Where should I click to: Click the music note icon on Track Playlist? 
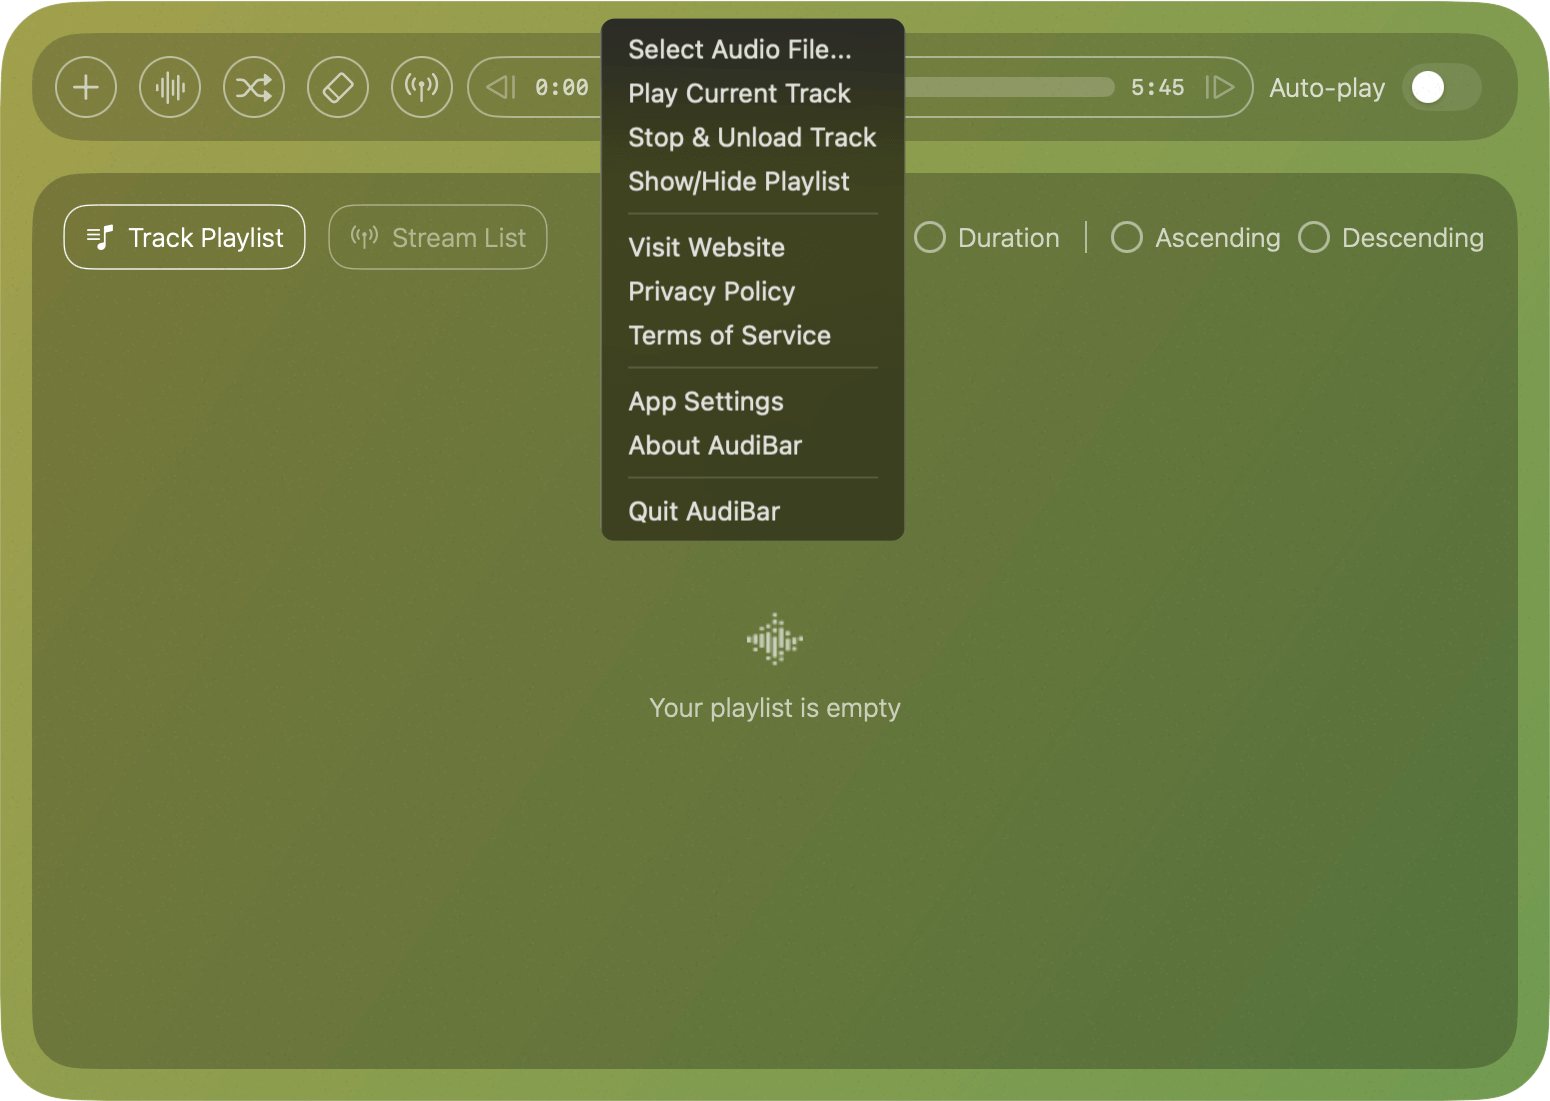[x=99, y=237]
